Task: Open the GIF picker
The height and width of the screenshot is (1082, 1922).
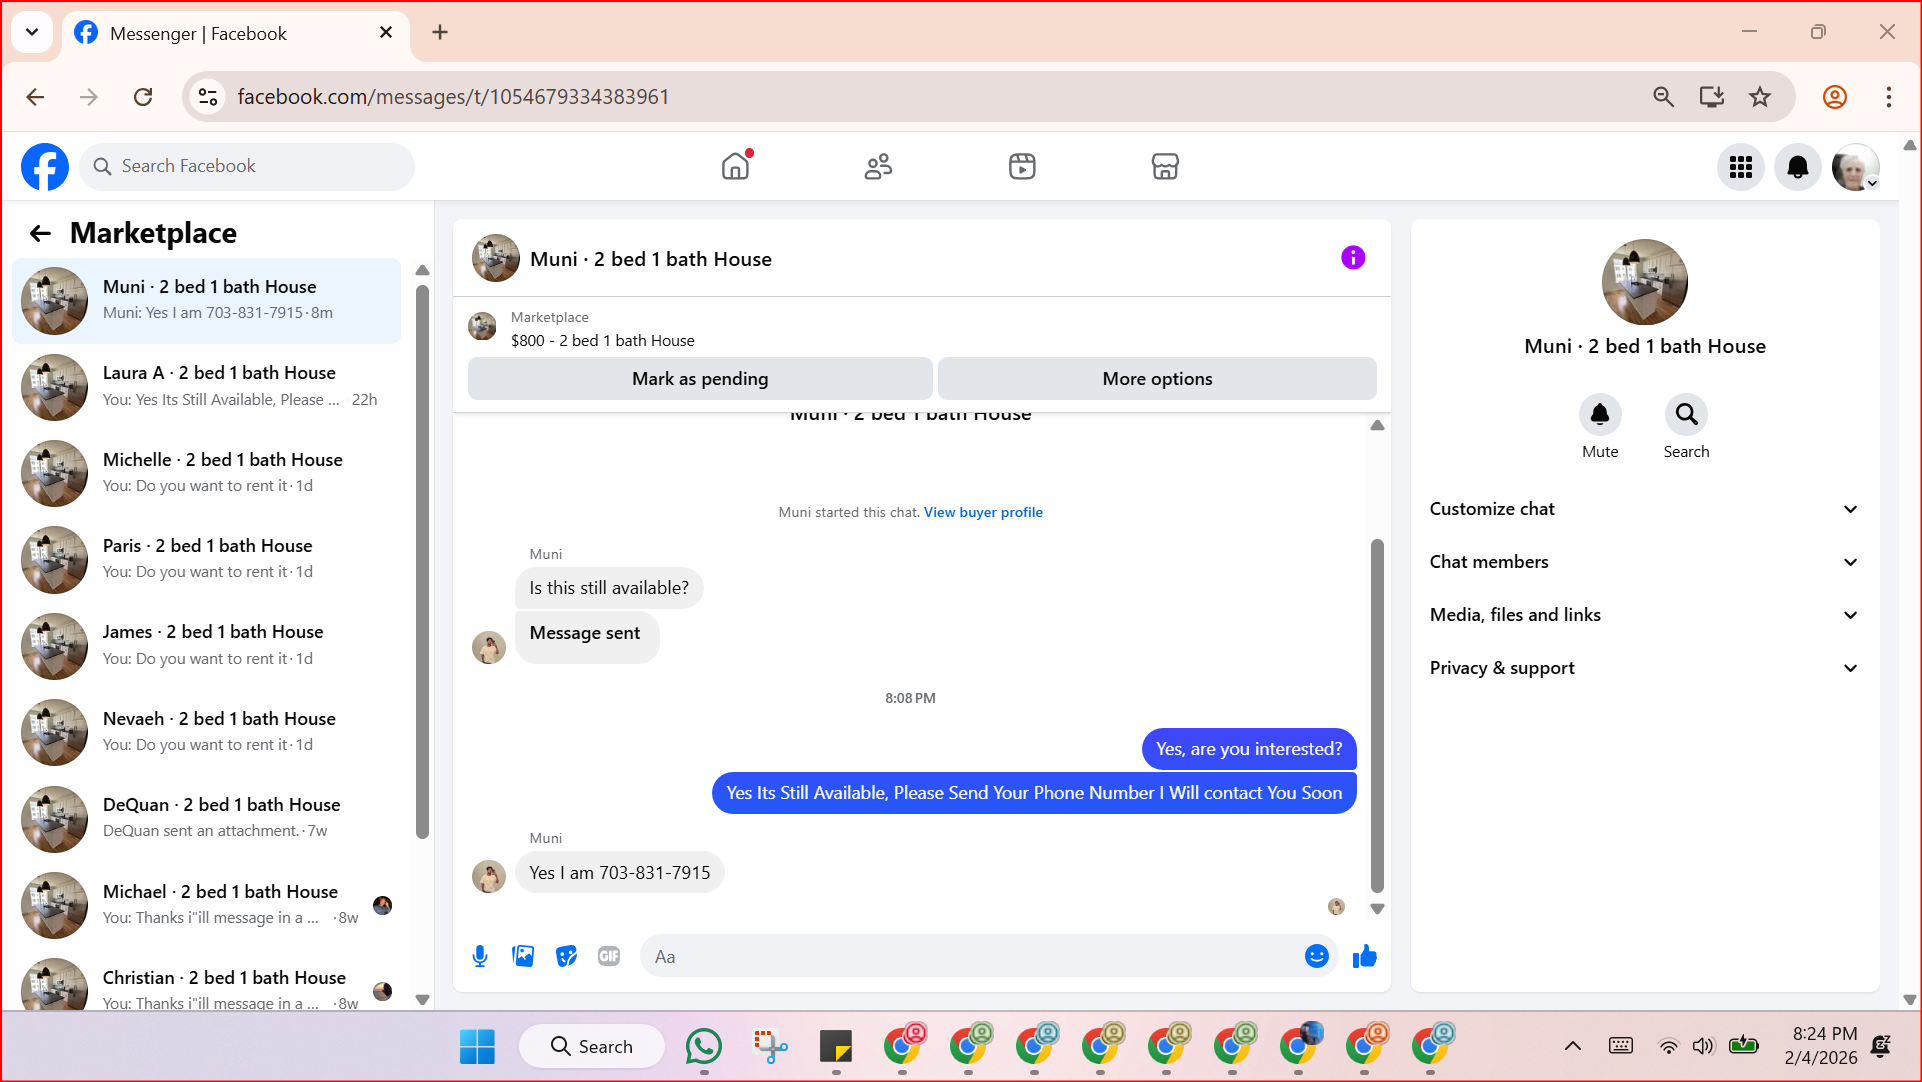Action: point(609,956)
